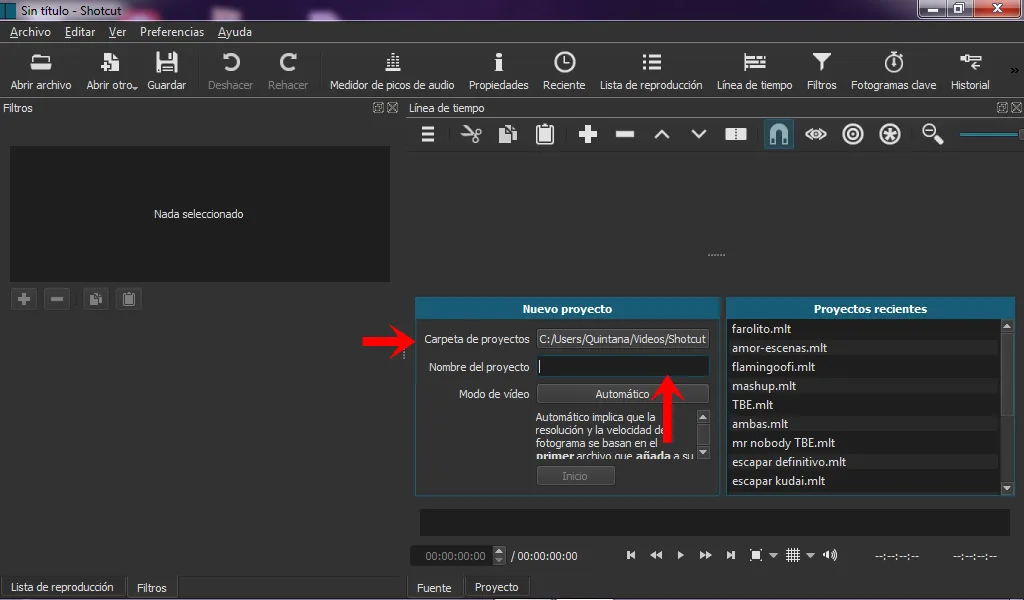Copy filters in Filtros panel
Viewport: 1024px width, 600px height.
(95, 299)
